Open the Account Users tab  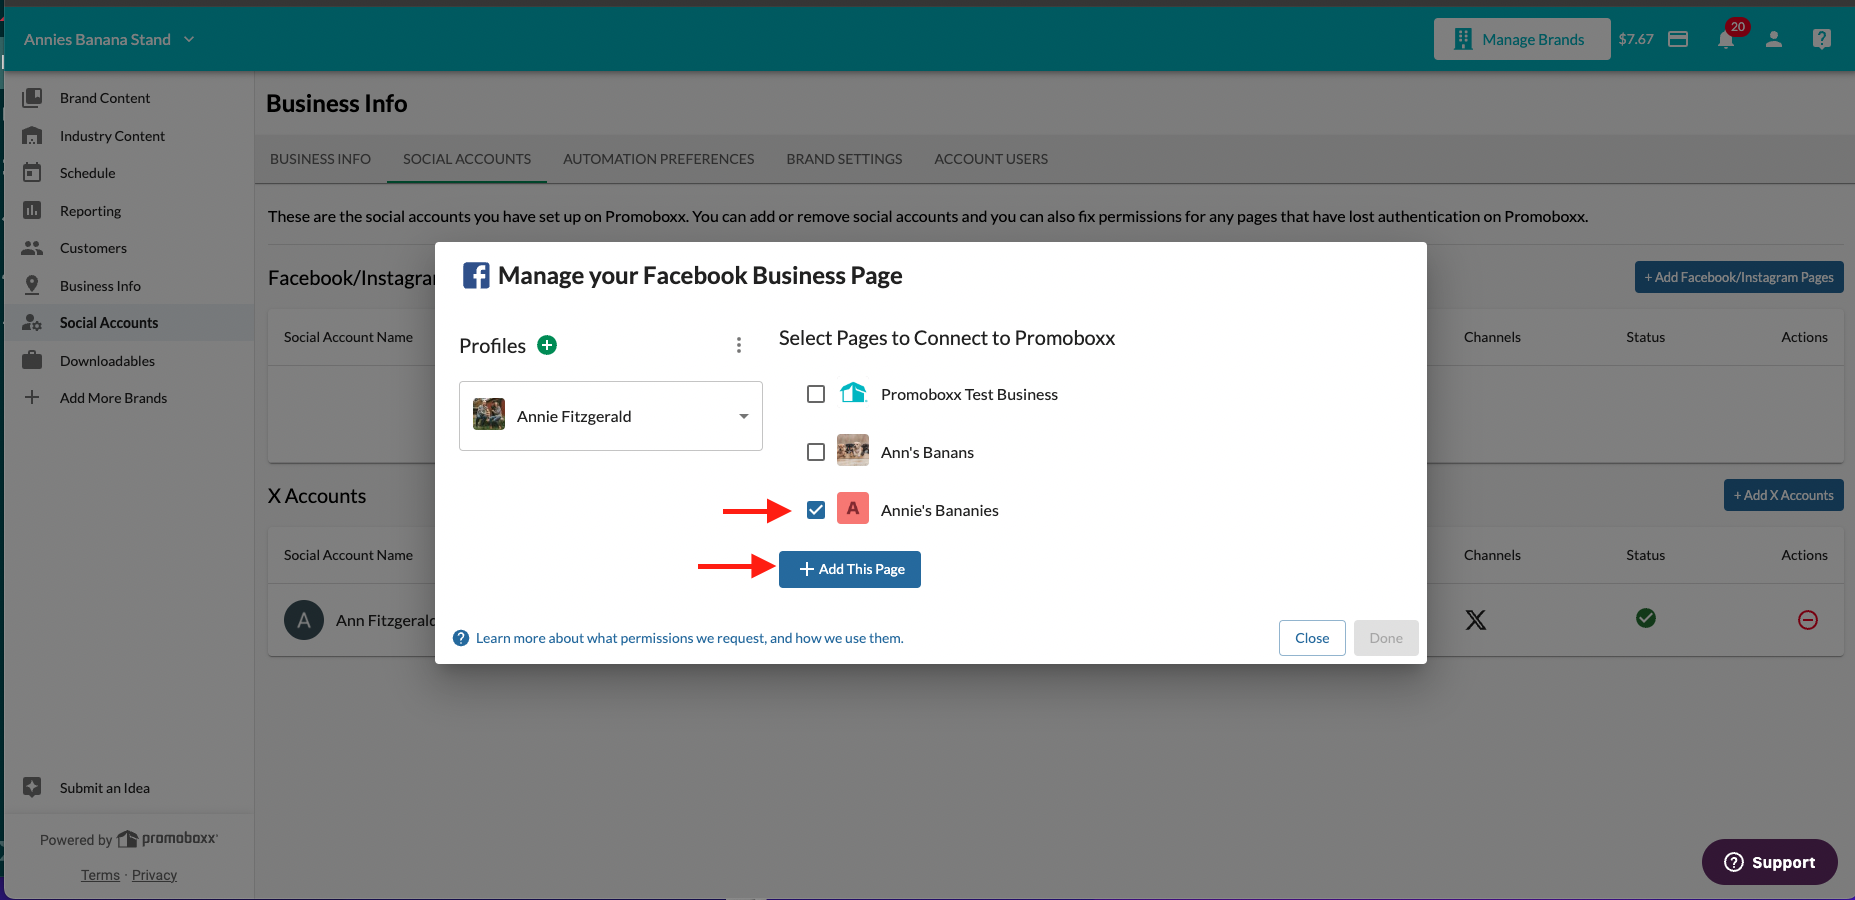coord(991,159)
